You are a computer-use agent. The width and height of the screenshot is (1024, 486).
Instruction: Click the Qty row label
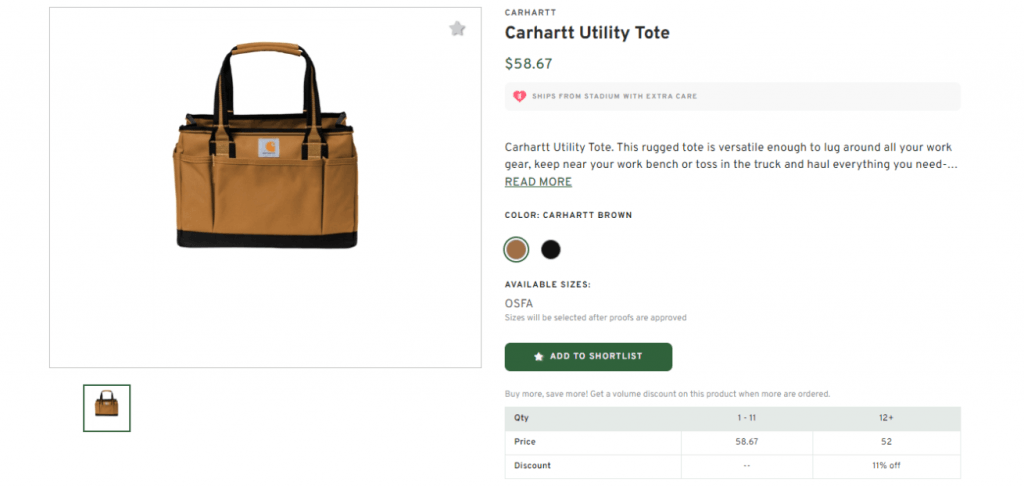click(521, 418)
